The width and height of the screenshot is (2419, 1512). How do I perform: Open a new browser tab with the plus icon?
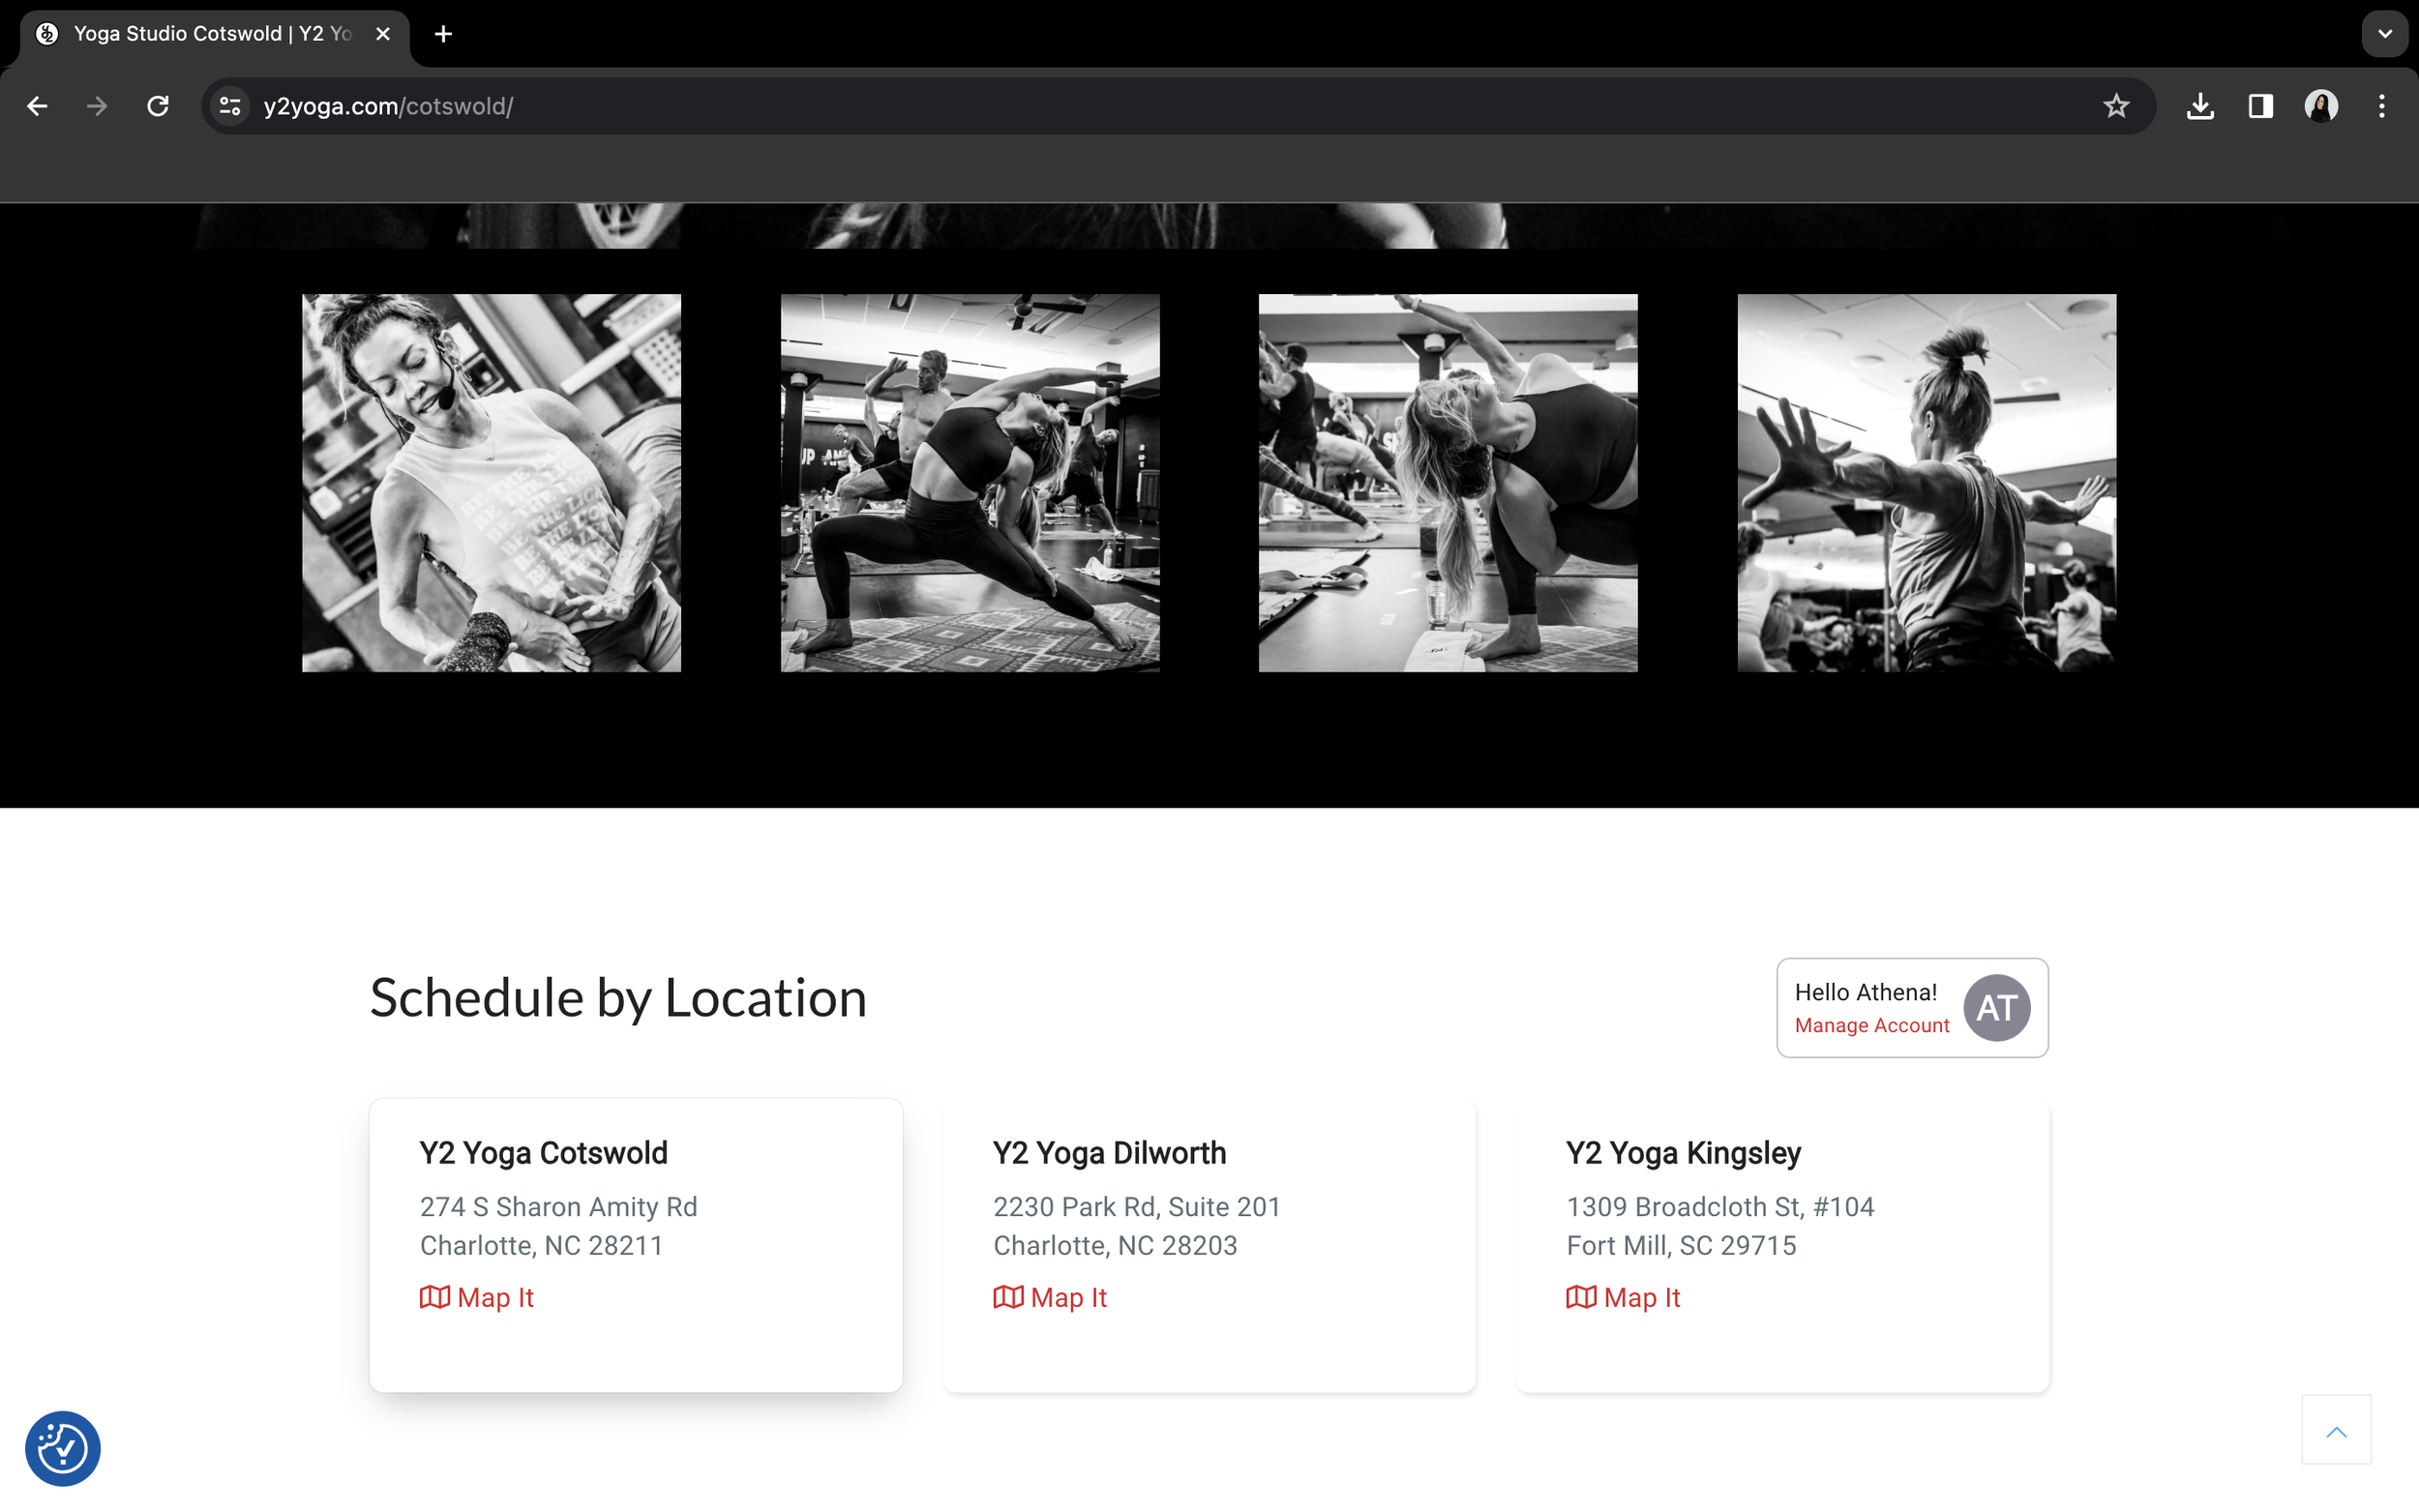443,34
